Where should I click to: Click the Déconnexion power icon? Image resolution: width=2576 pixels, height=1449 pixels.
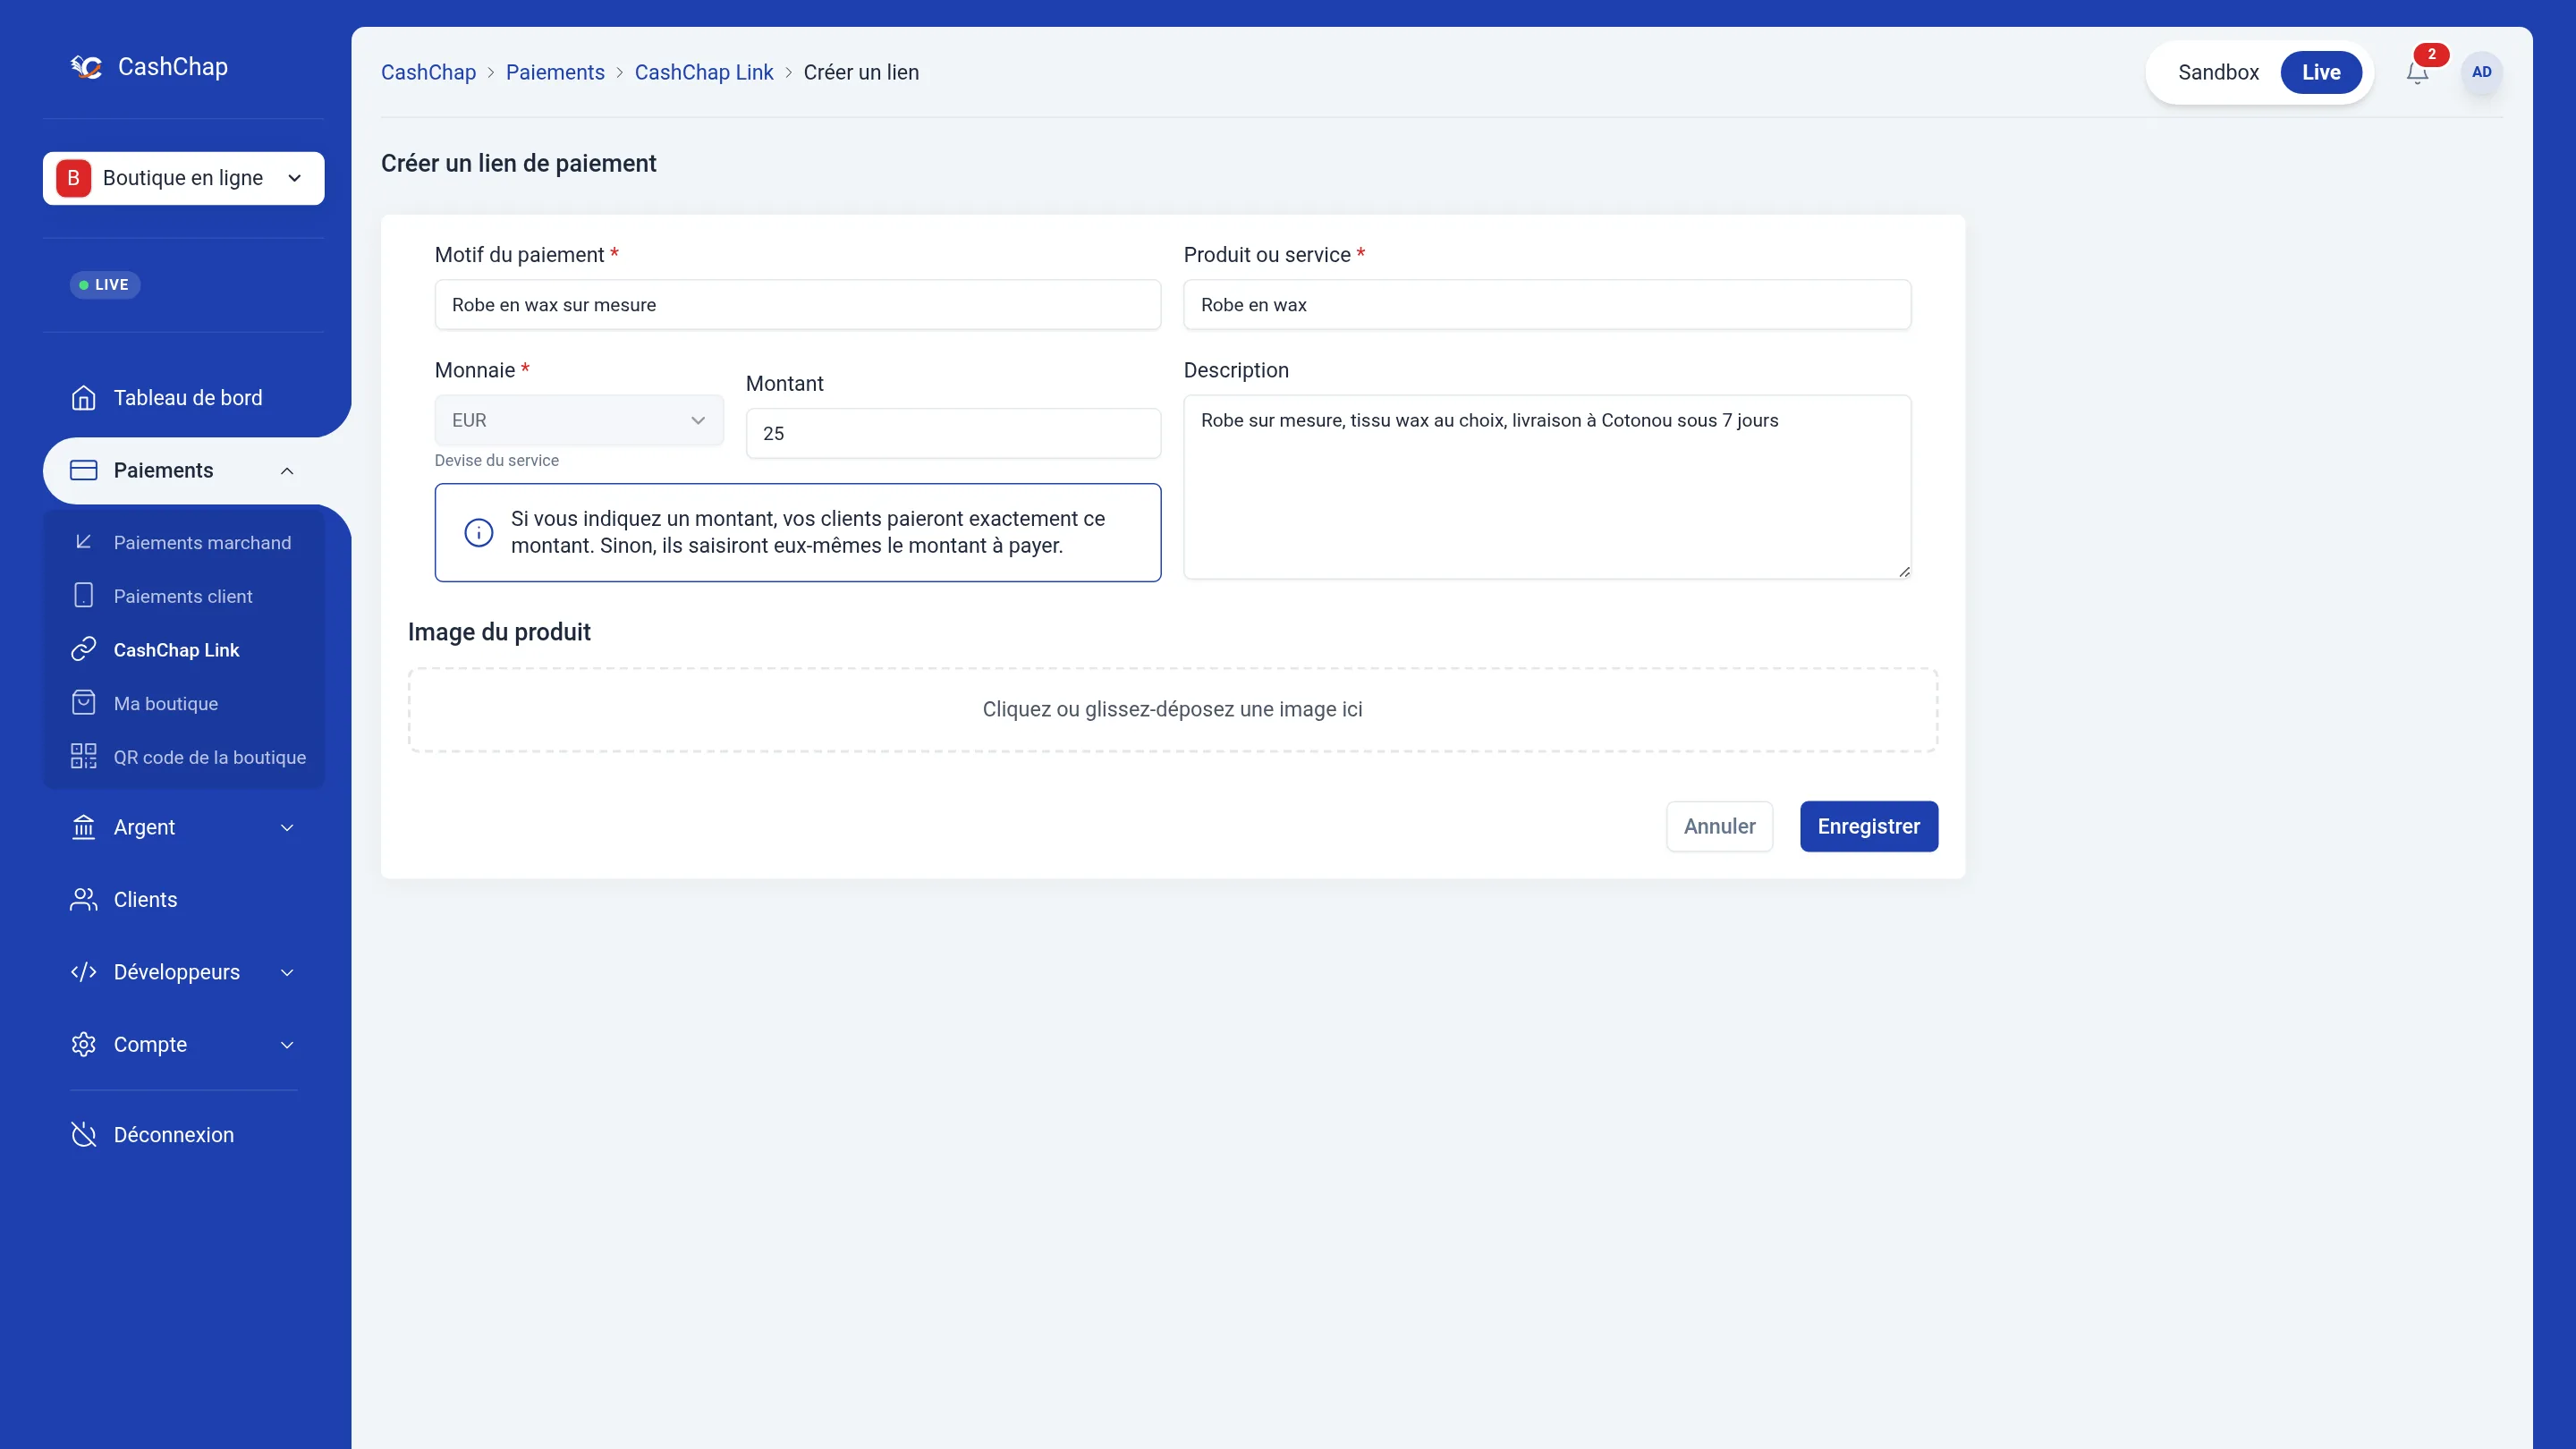pos(84,1135)
